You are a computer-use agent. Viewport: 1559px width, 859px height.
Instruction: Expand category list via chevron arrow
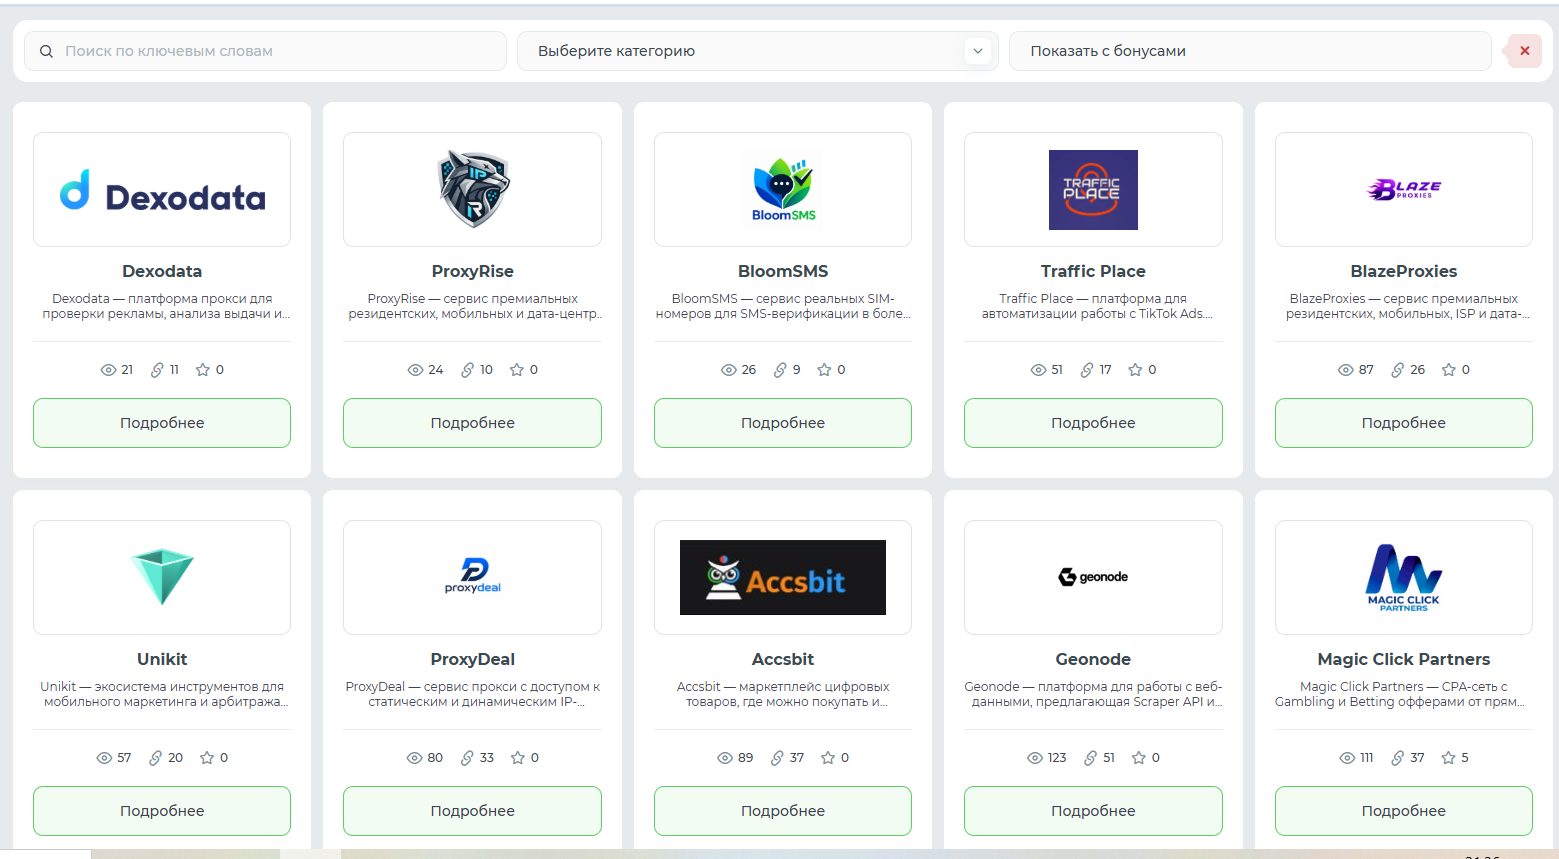pyautogui.click(x=978, y=51)
